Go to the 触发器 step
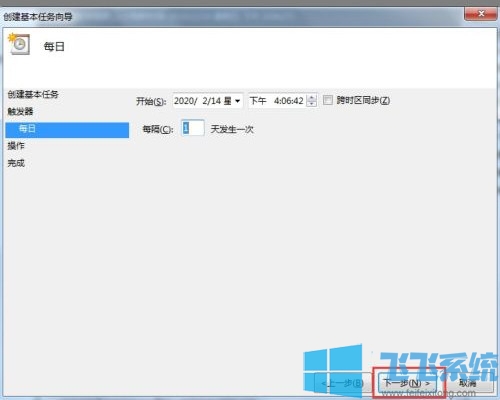Screen dimensions: 500x400 20,111
